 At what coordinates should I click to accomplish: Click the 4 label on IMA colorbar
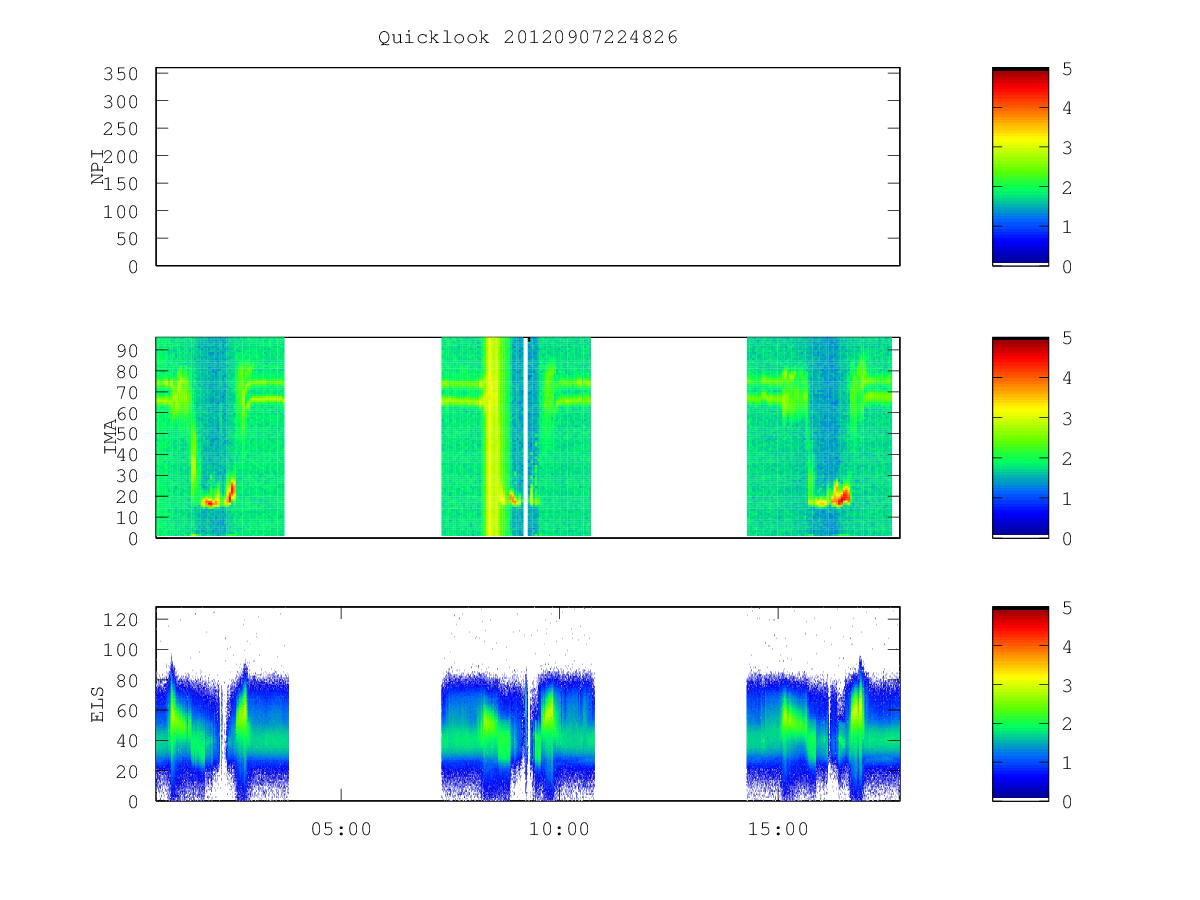1067,378
